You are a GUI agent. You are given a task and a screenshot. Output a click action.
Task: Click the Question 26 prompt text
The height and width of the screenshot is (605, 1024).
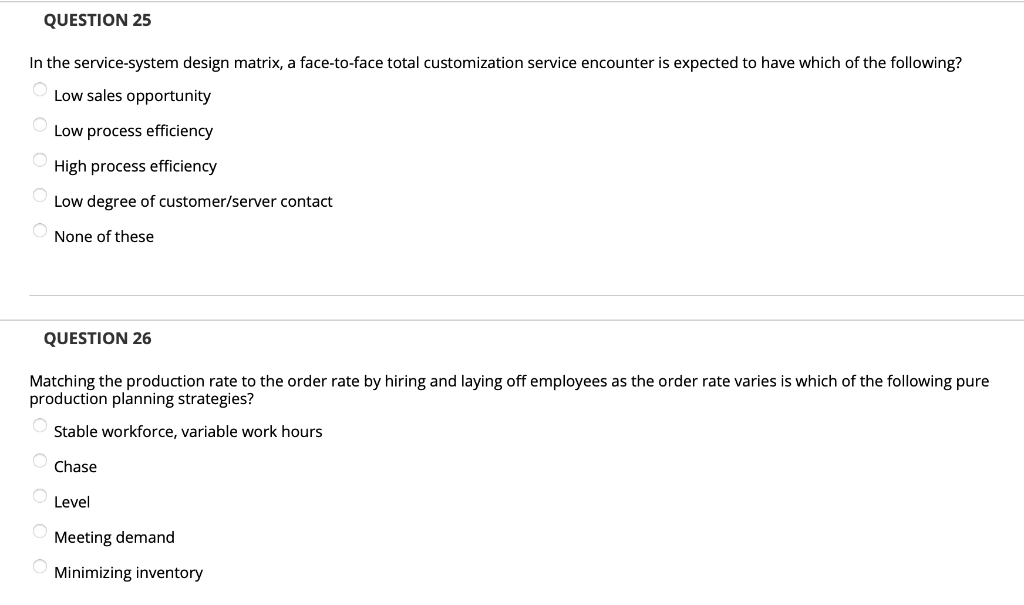point(509,389)
